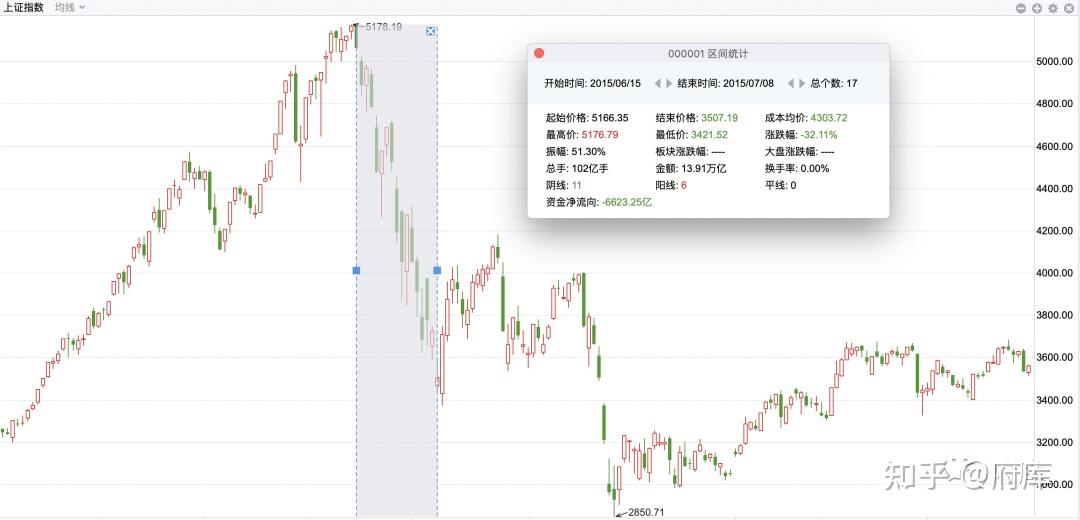This screenshot has width=1080, height=520.
Task: Step end date (结束时间) forward
Action: [x=802, y=83]
